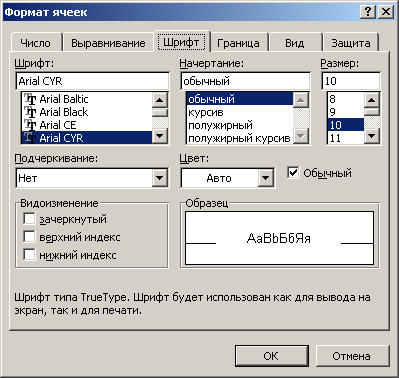Select курсив font style

[x=240, y=112]
